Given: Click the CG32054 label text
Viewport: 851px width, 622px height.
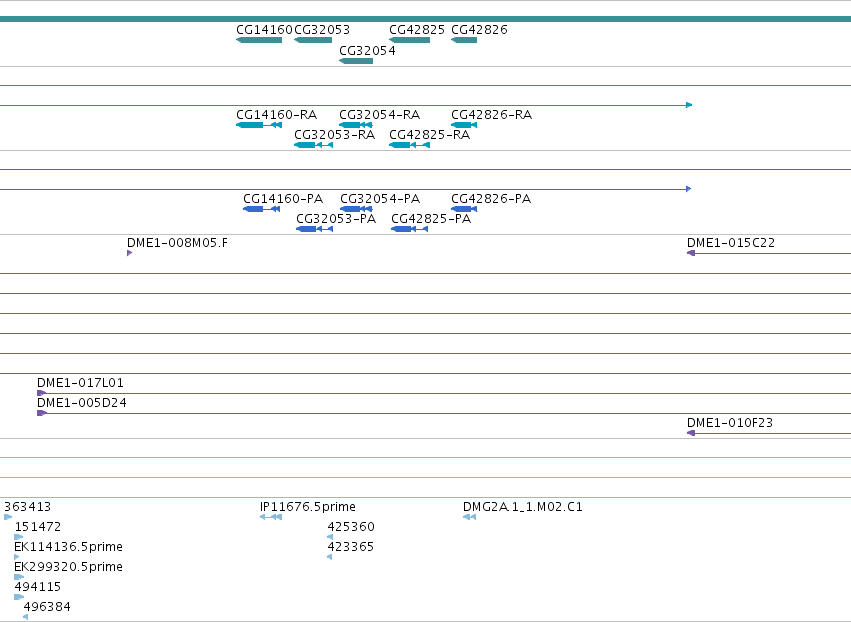Looking at the screenshot, I should coord(367,51).
